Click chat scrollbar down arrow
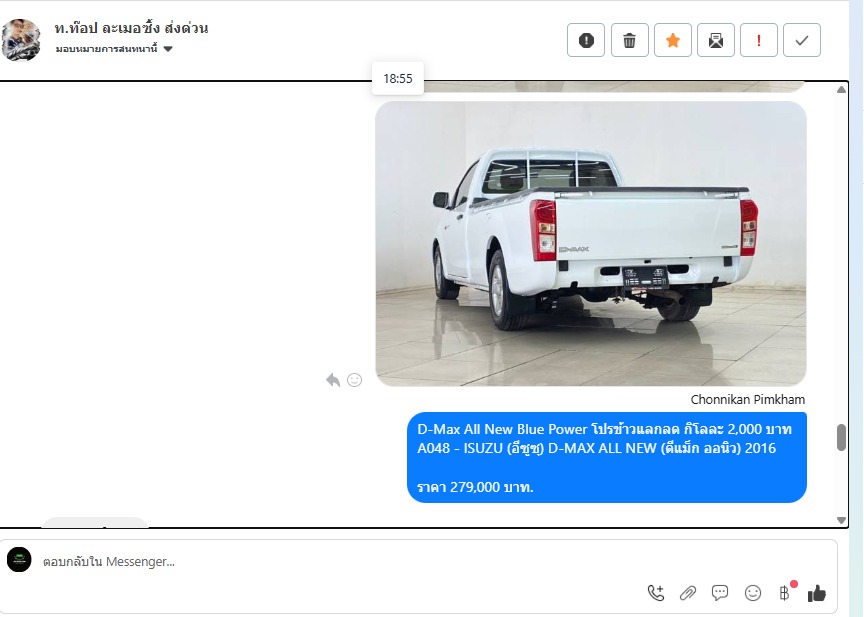 pos(841,519)
